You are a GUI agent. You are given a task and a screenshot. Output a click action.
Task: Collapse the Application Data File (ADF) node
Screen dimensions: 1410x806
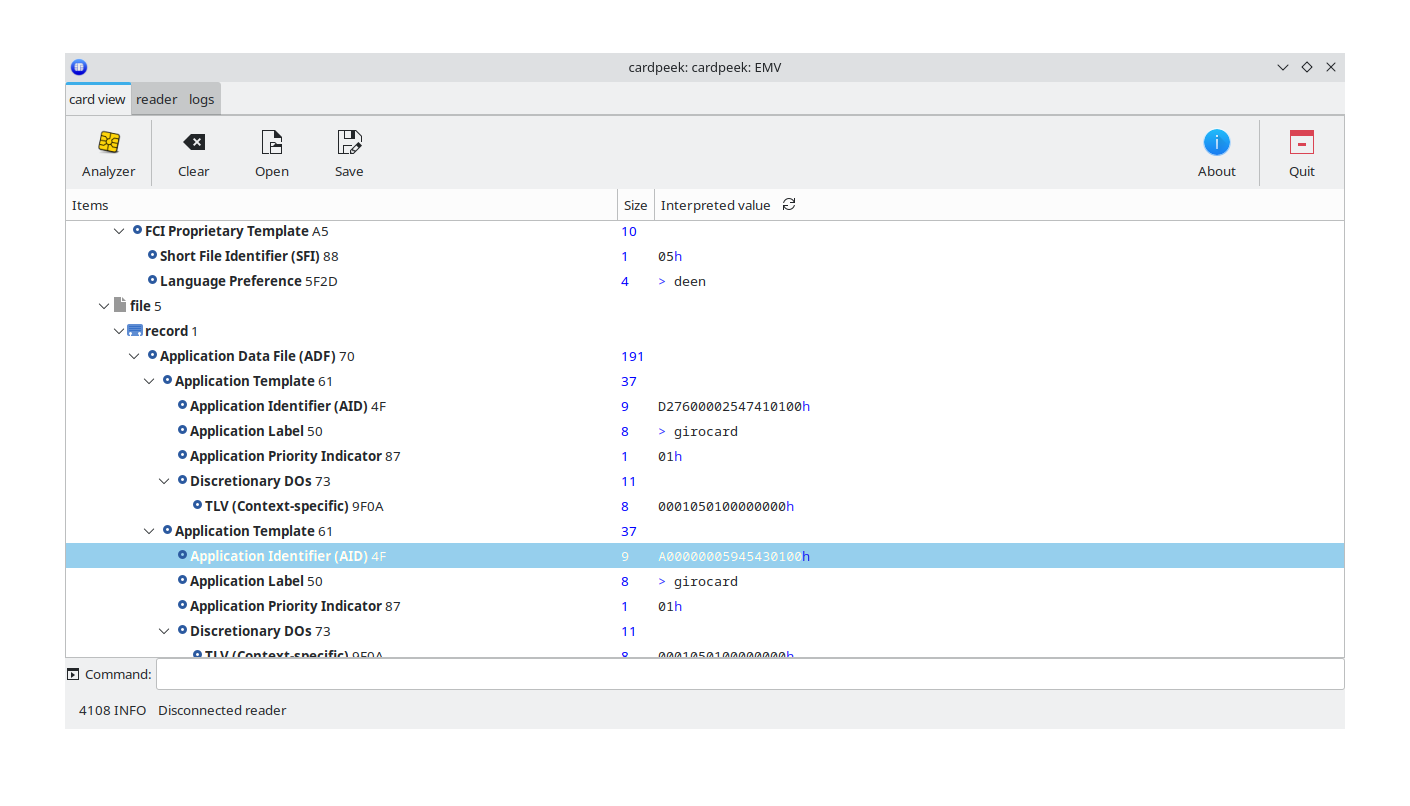click(134, 356)
